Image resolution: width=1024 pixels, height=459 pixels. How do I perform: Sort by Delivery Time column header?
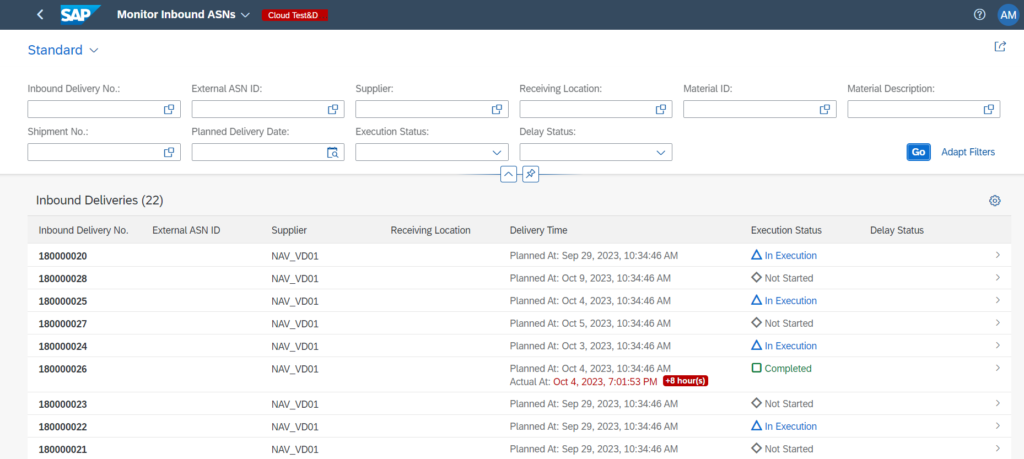538,230
